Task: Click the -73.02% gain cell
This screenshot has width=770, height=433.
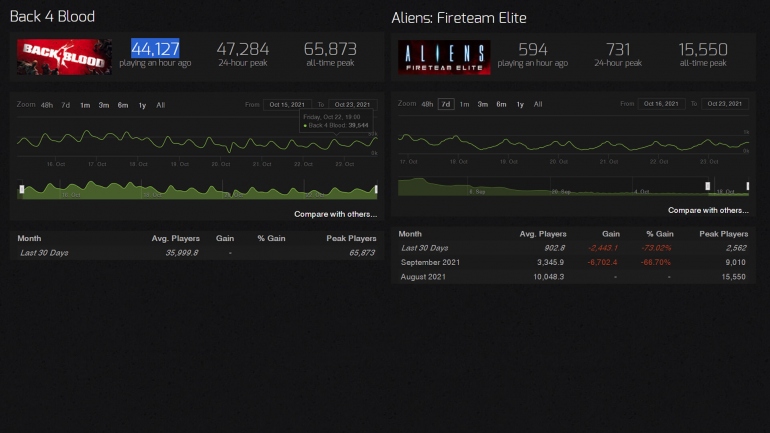Action: (x=656, y=248)
